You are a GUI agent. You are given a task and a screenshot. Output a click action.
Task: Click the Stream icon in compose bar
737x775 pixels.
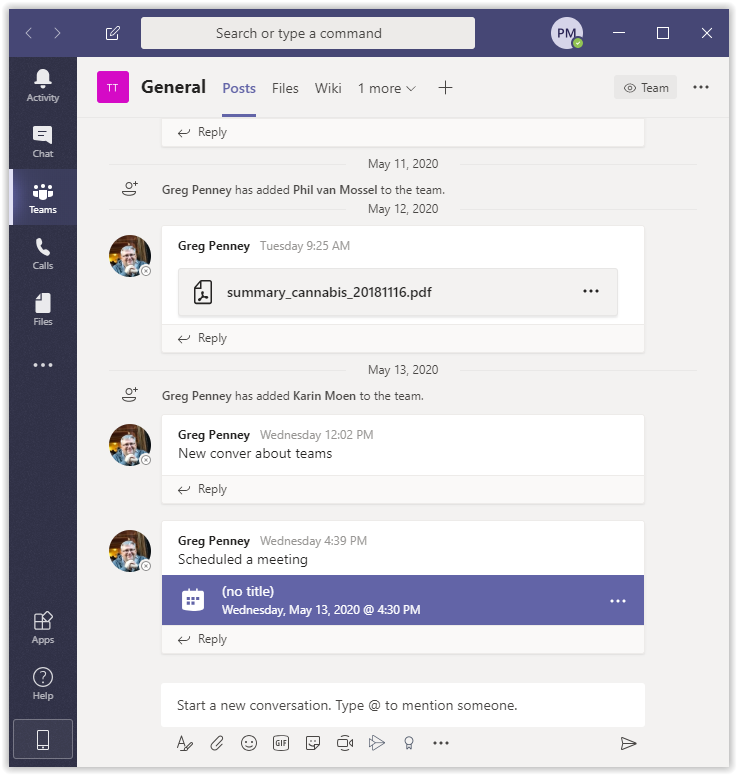pyautogui.click(x=377, y=743)
